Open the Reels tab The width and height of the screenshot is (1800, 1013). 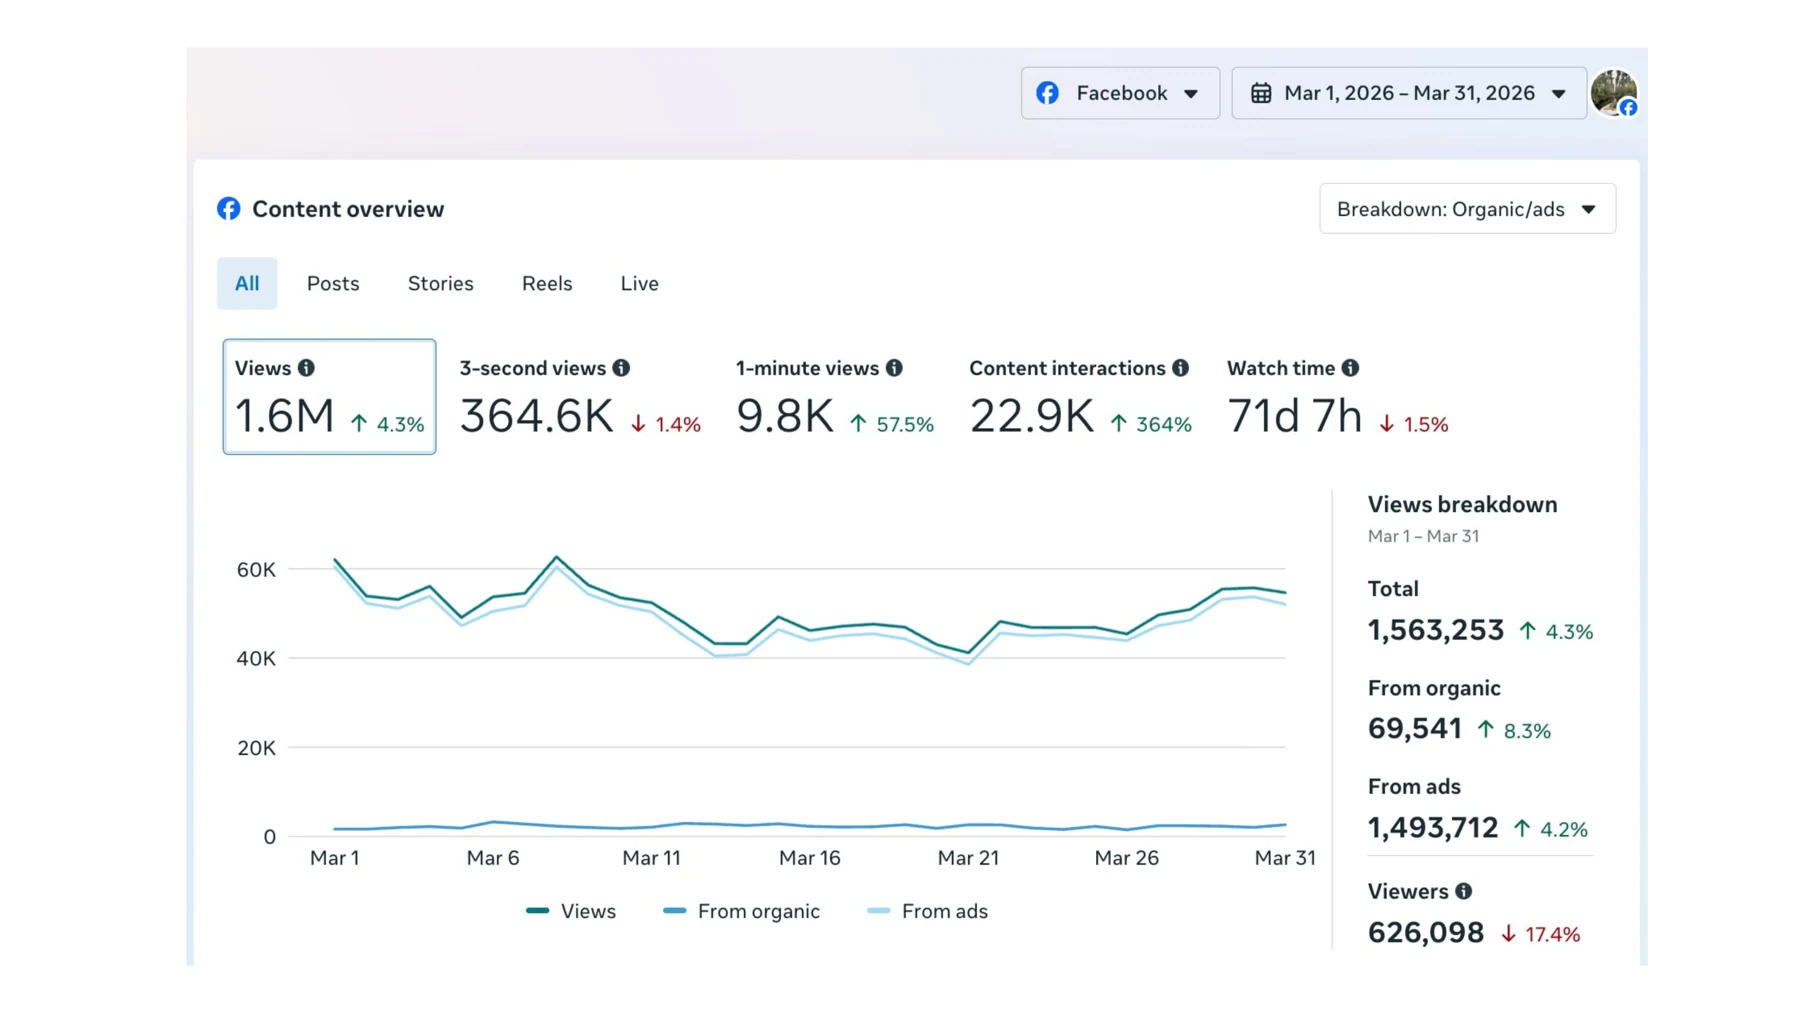[x=547, y=283]
